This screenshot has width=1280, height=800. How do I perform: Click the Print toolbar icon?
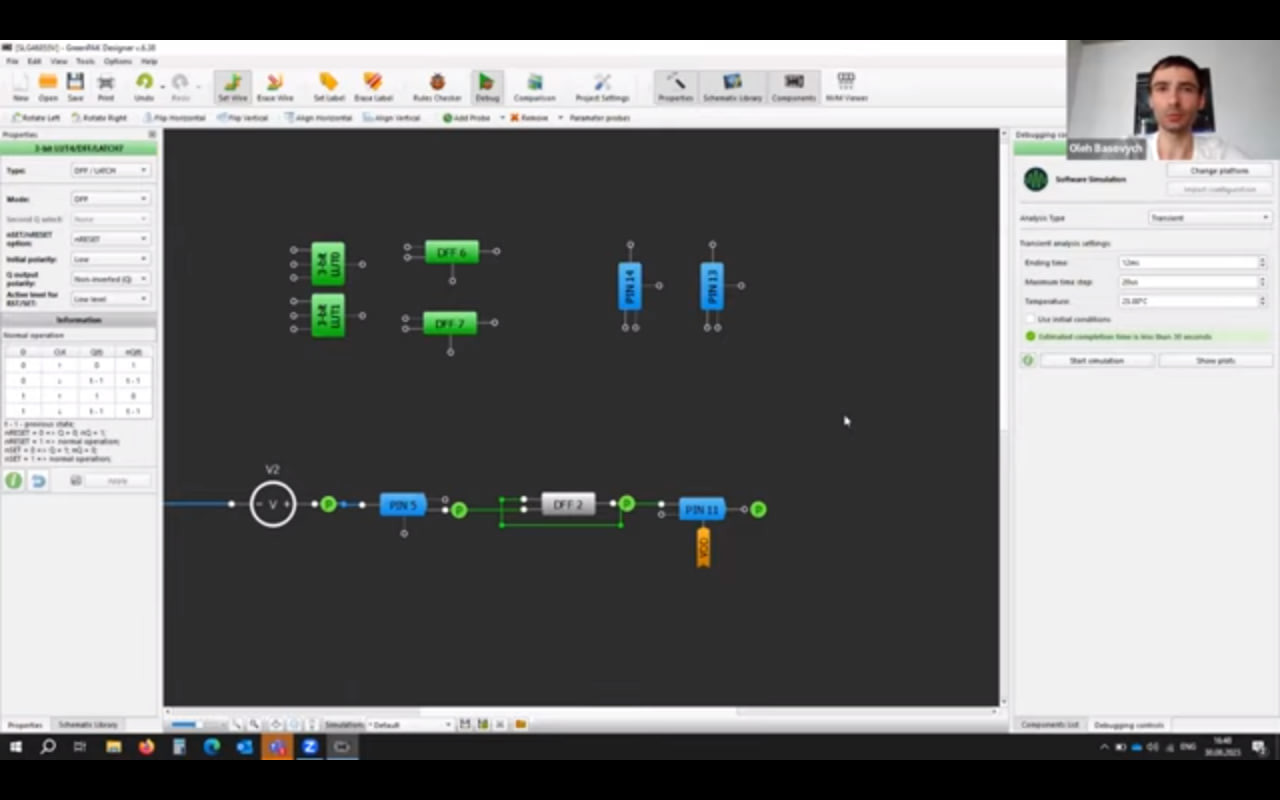[x=105, y=85]
